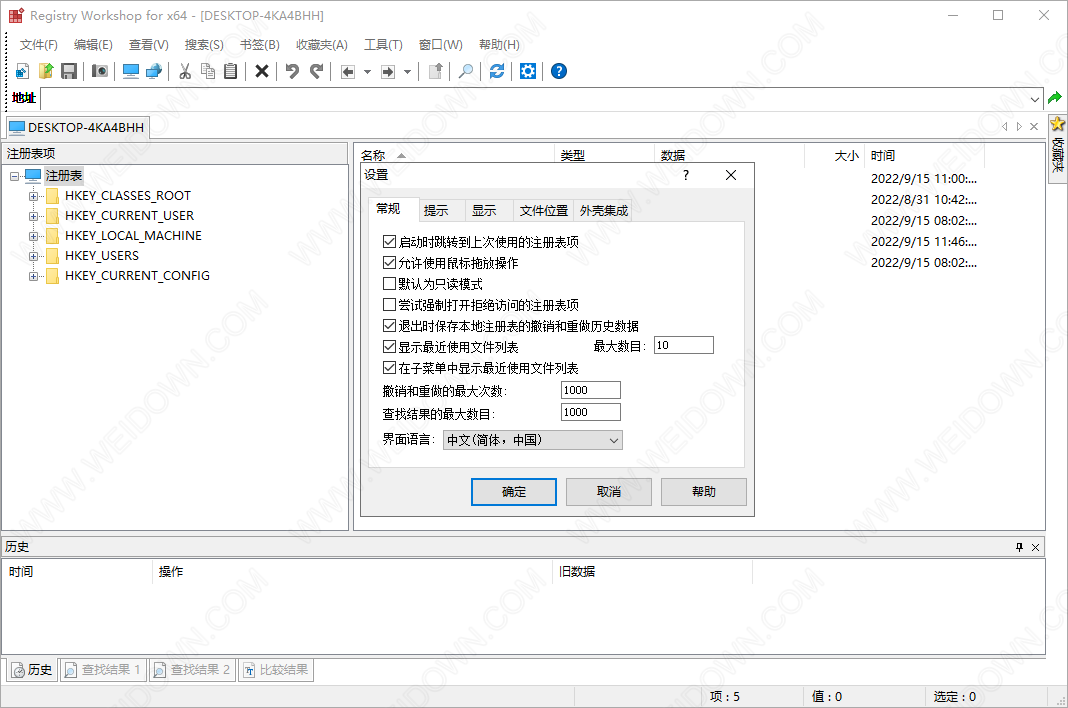The image size is (1068, 708).
Task: Uncheck 允许使用鼠标拖放操作 option
Action: [390, 263]
